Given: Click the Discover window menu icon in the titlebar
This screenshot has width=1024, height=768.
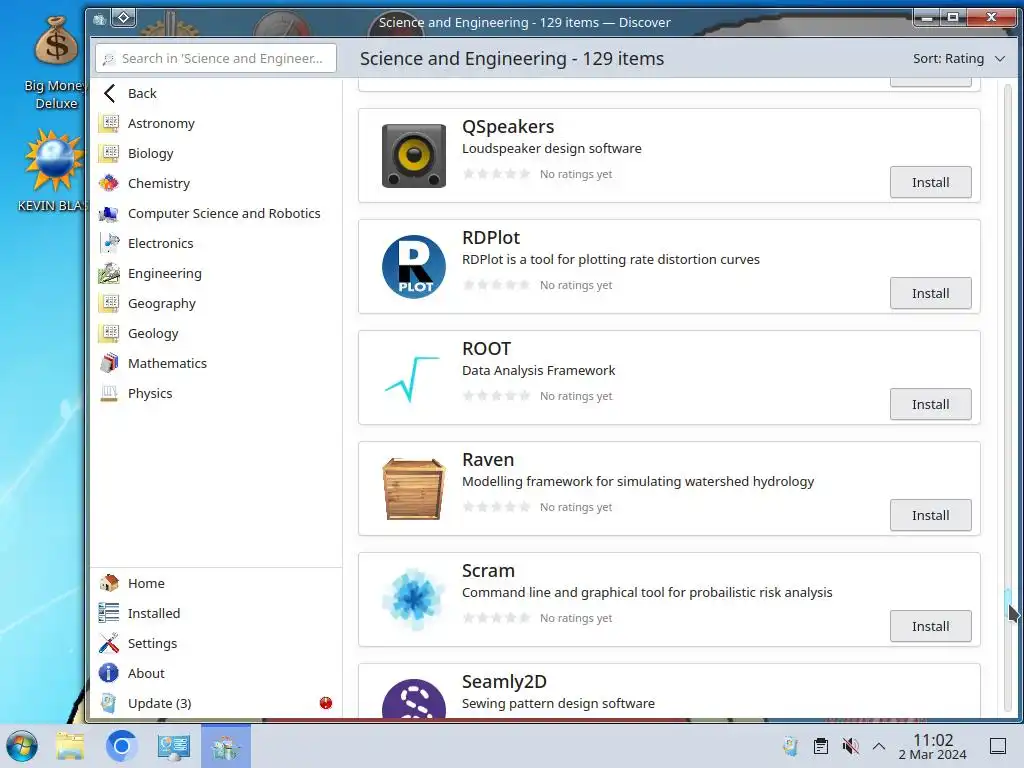Looking at the screenshot, I should tap(99, 20).
